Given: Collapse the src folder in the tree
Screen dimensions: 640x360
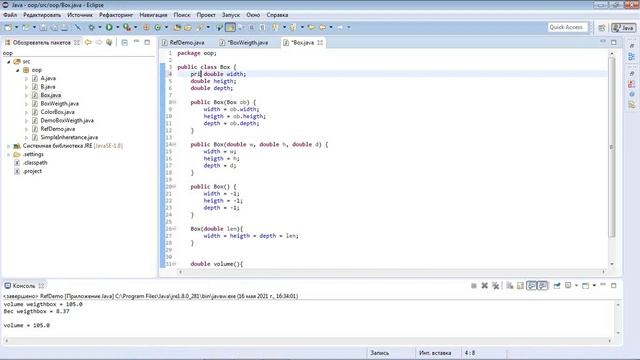Looking at the screenshot, I should click(x=9, y=62).
